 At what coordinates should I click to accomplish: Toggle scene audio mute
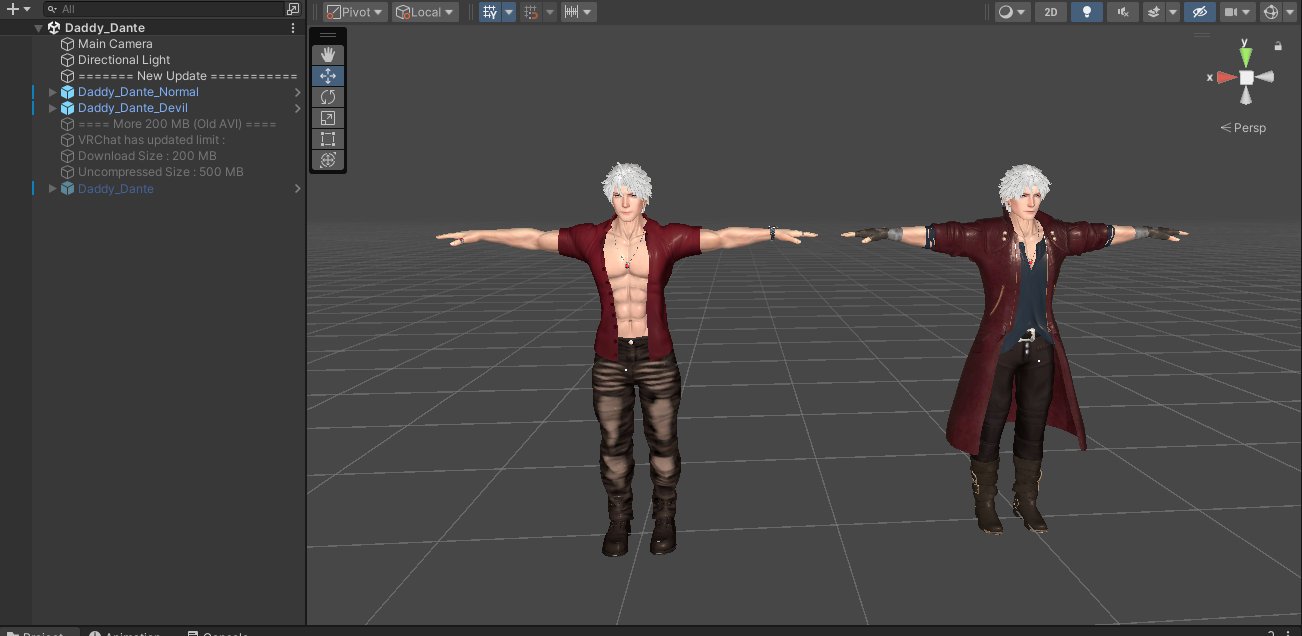pyautogui.click(x=1124, y=12)
